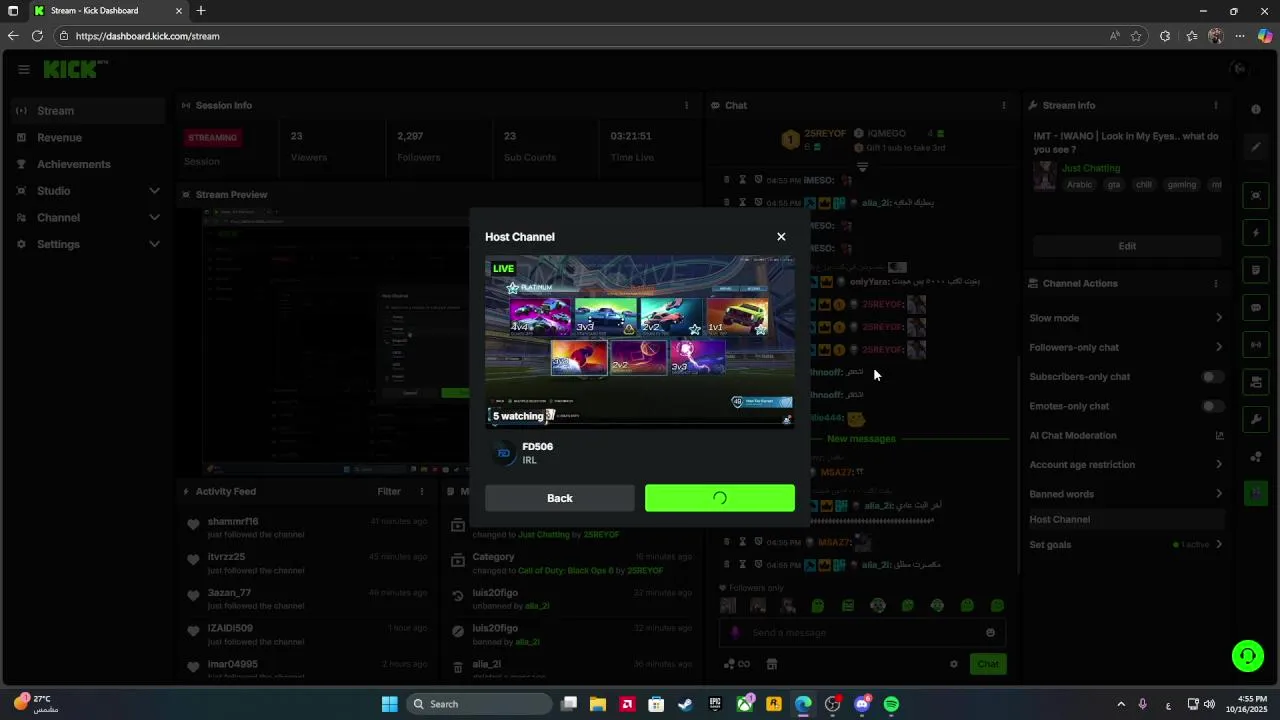The image size is (1280, 720).
Task: Click shammrf16 in Activity Feed
Action: (x=233, y=521)
